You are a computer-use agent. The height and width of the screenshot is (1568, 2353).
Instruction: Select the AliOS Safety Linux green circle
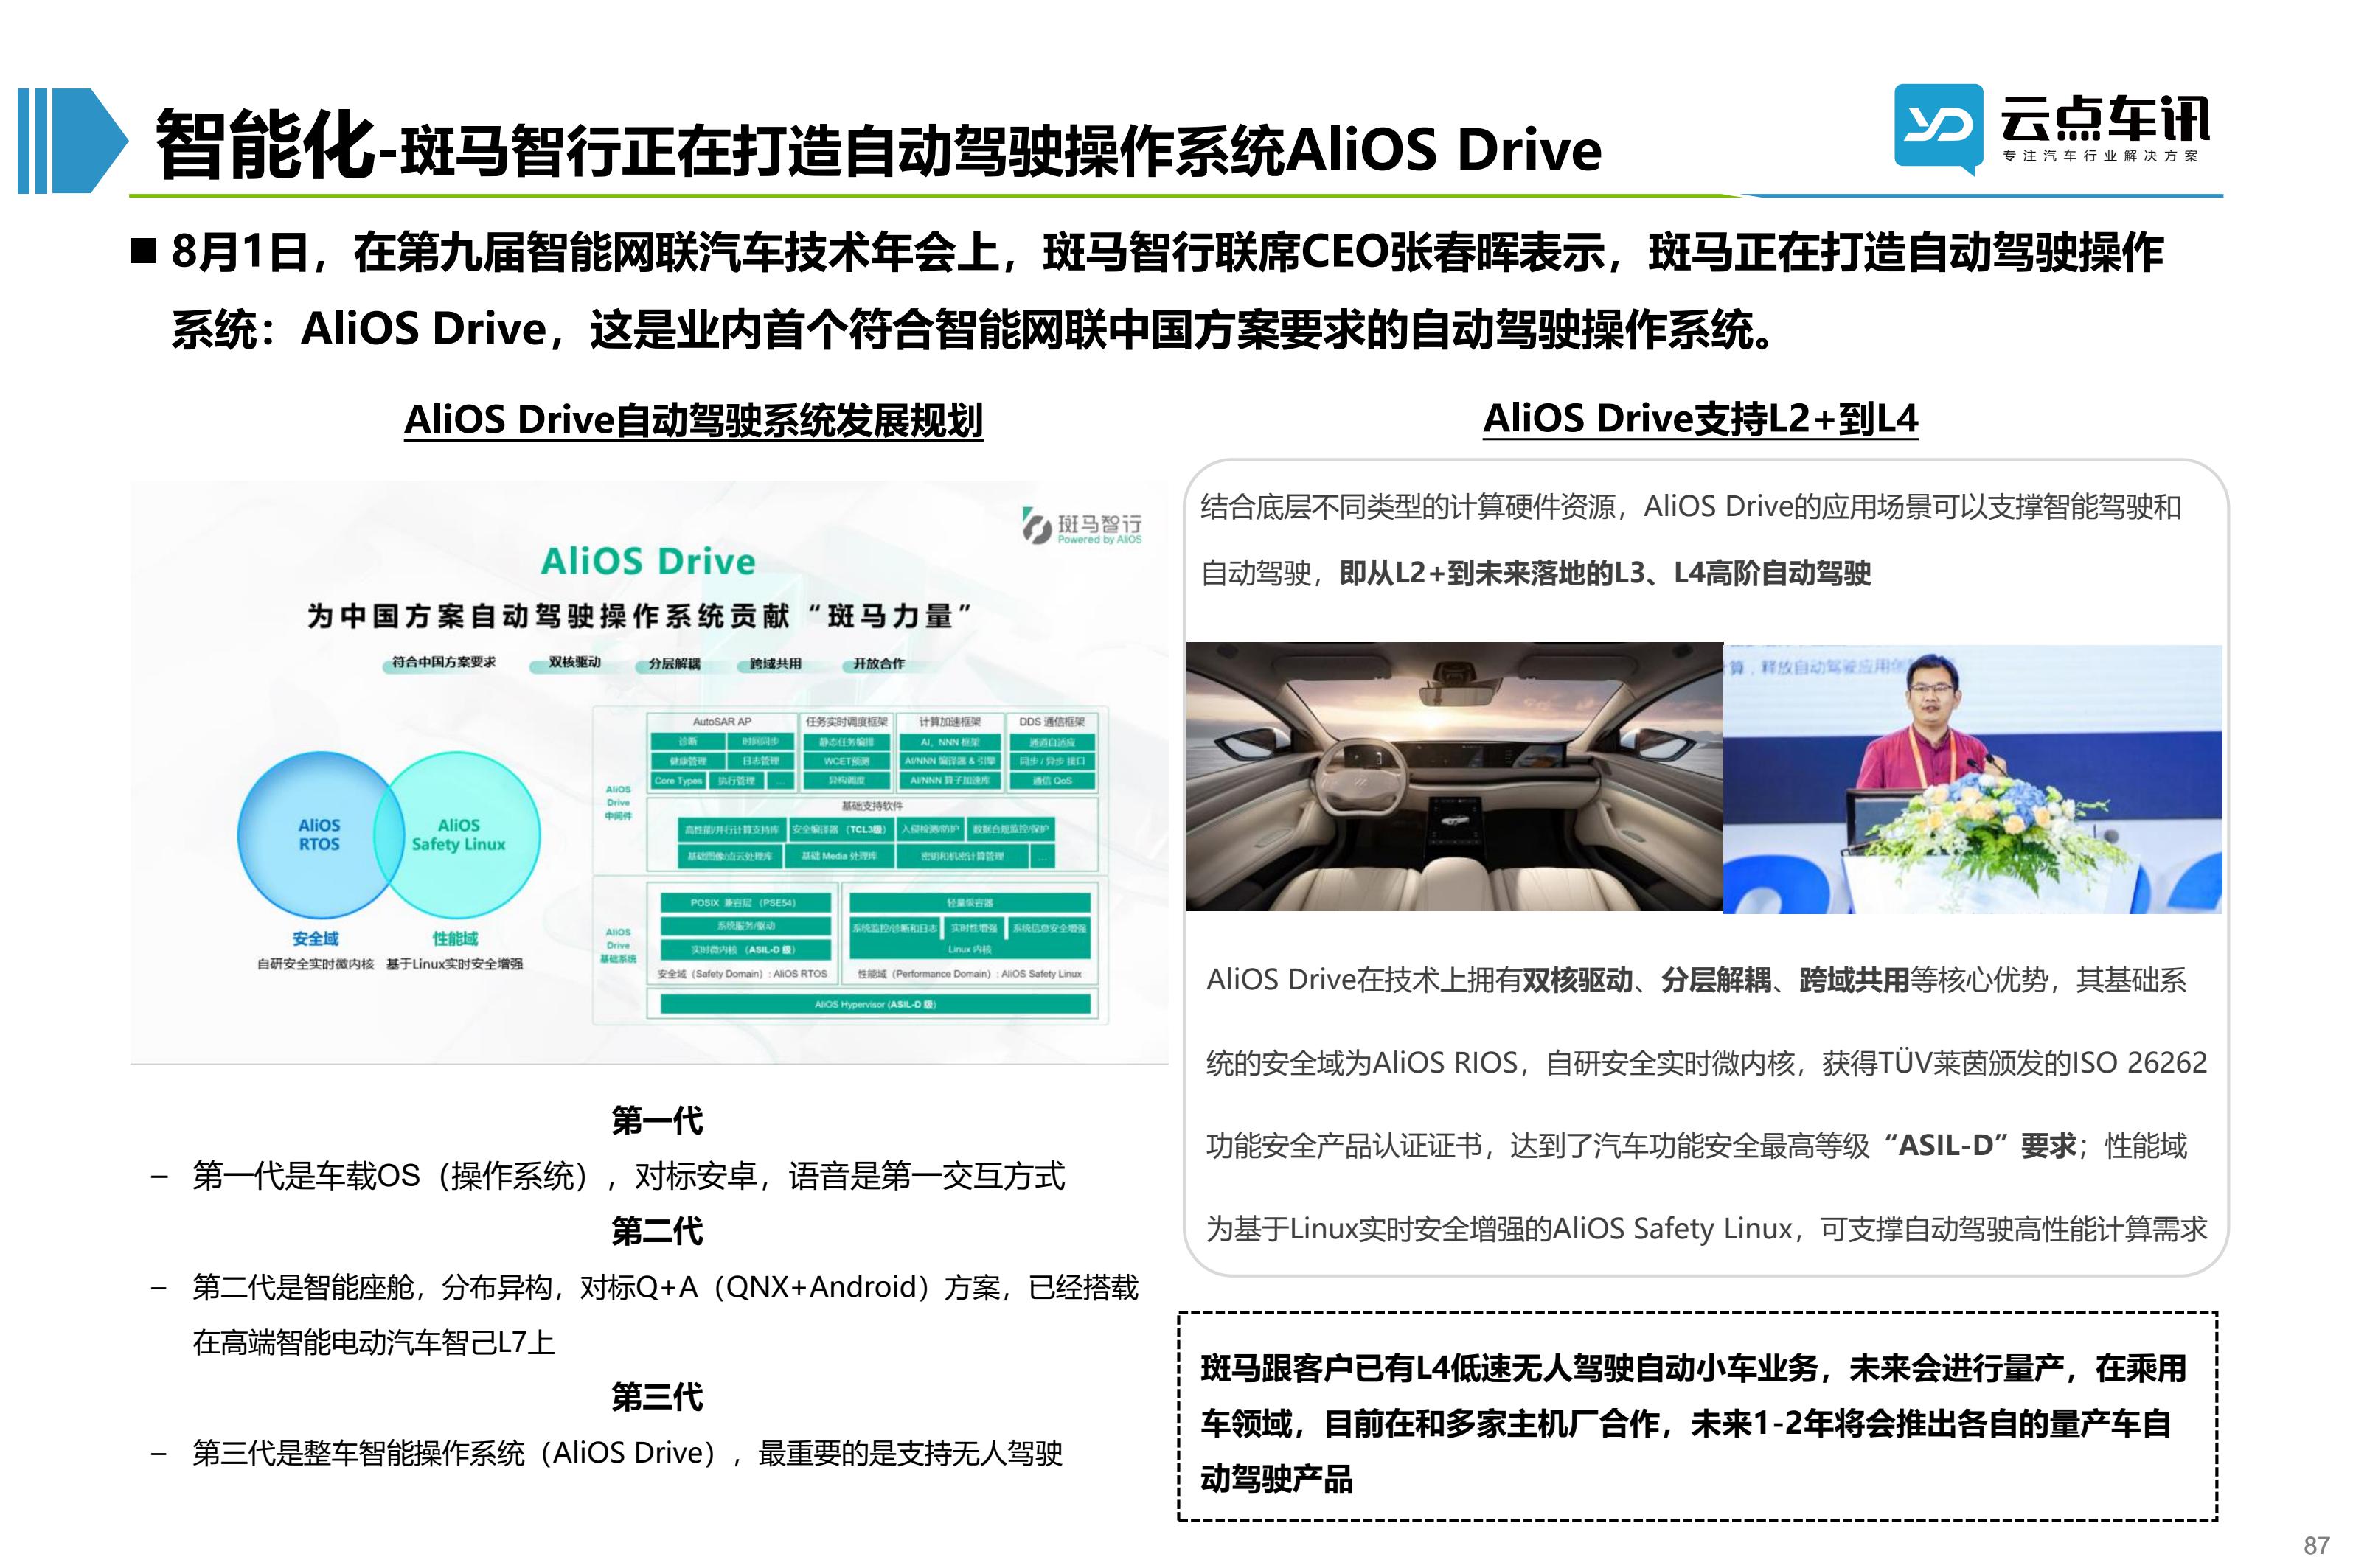click(458, 834)
